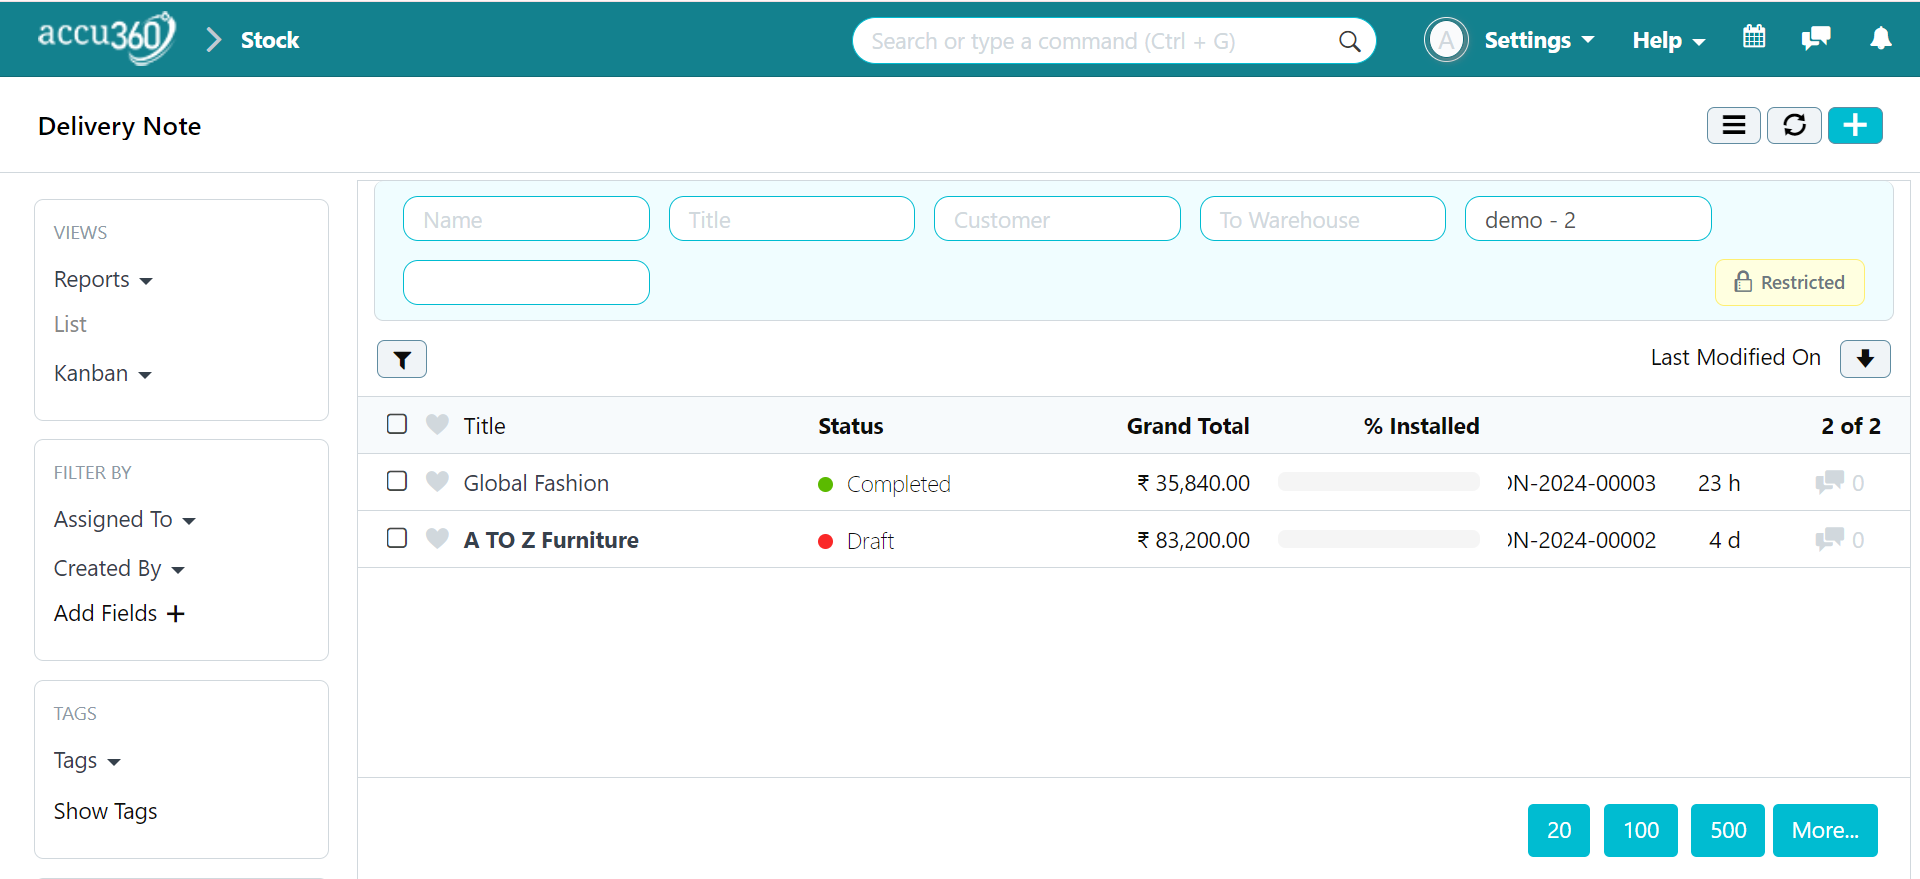Screen dimensions: 1920x879
Task: Focus the global search command box
Action: coord(1114,41)
